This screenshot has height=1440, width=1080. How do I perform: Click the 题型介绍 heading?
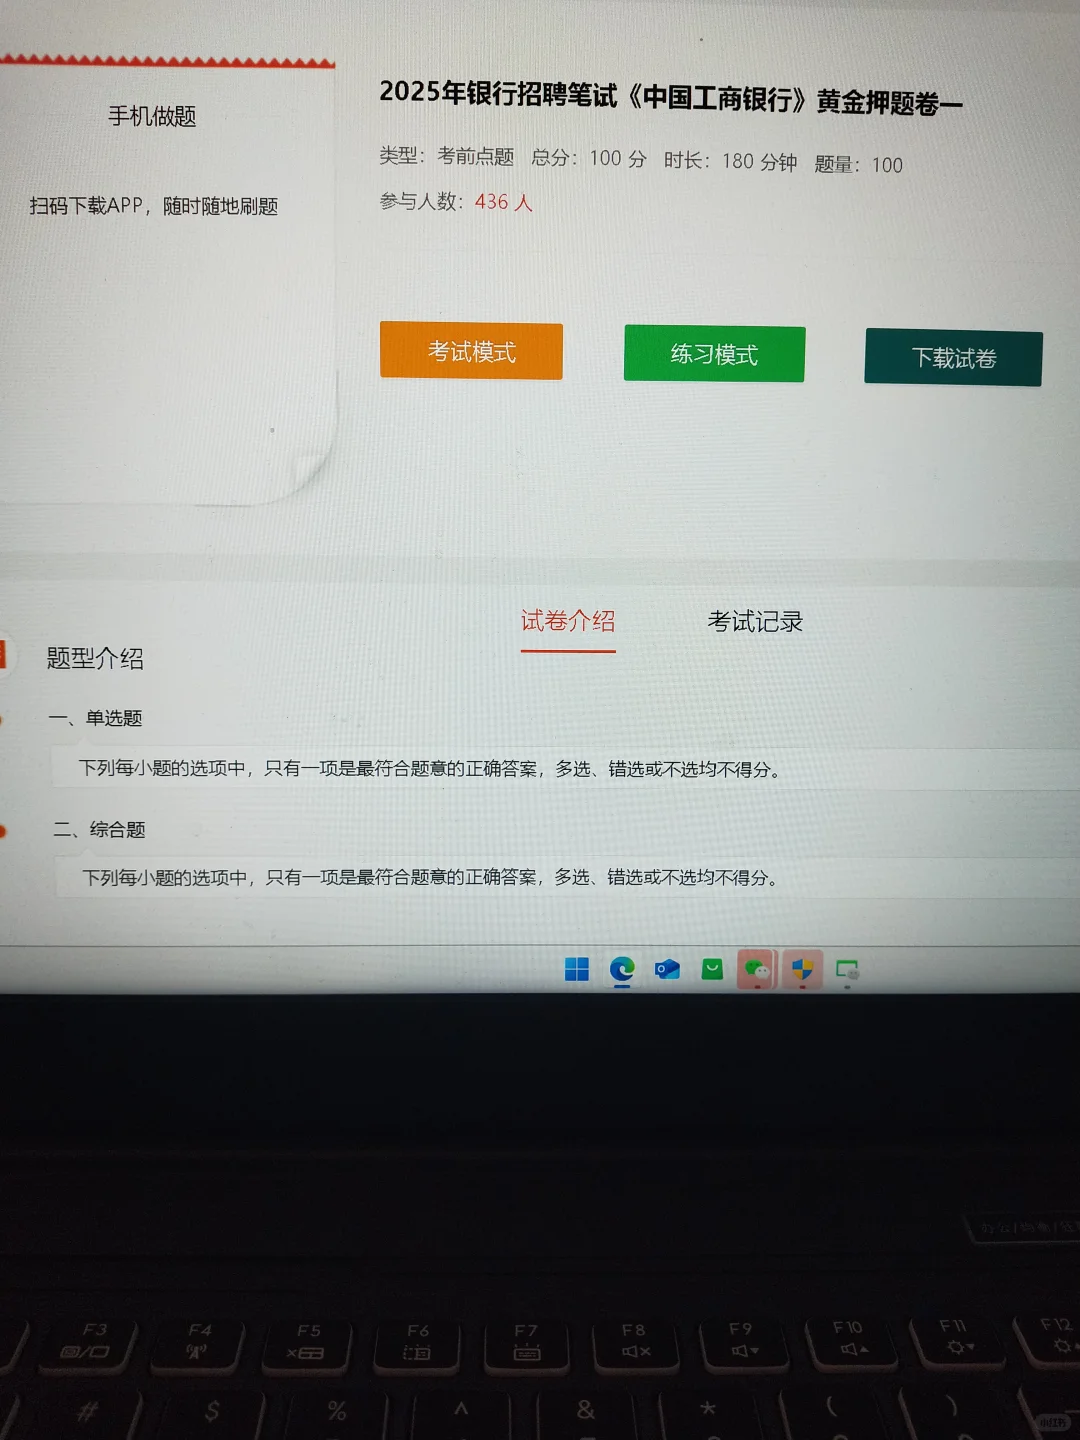click(x=95, y=658)
